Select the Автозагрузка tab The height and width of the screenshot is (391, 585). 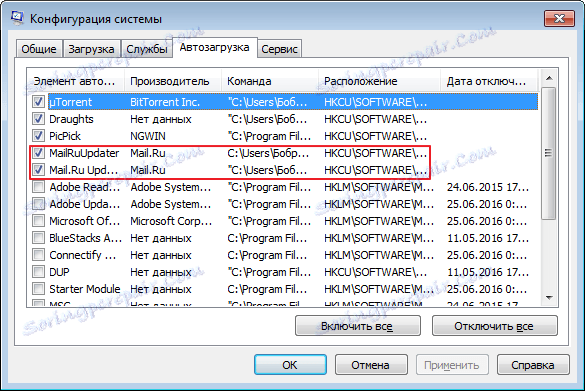[215, 47]
